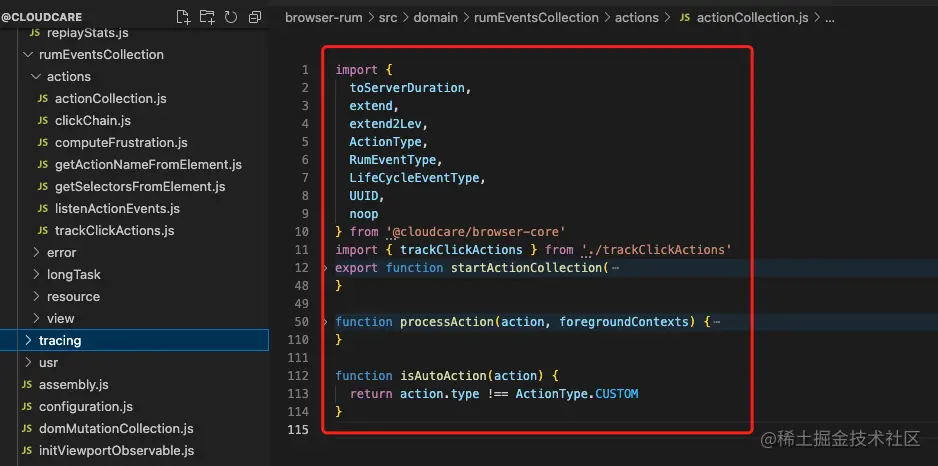Viewport: 938px width, 466px height.
Task: Click line number 1 in the gutter
Action: pos(305,70)
